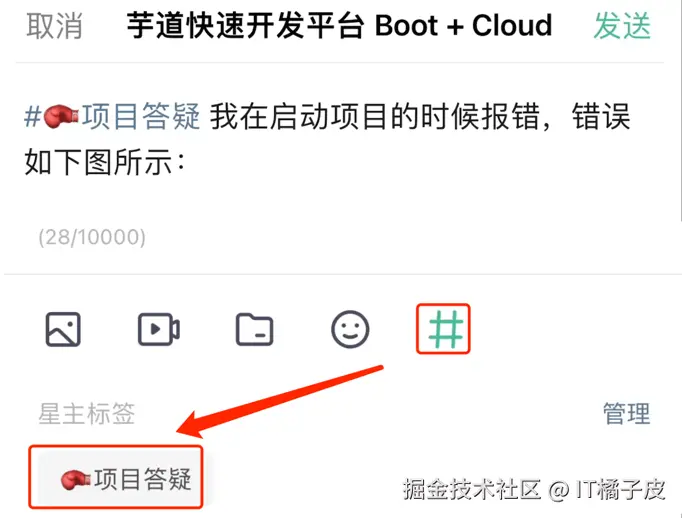Open 管理 to manage tags

pos(627,413)
